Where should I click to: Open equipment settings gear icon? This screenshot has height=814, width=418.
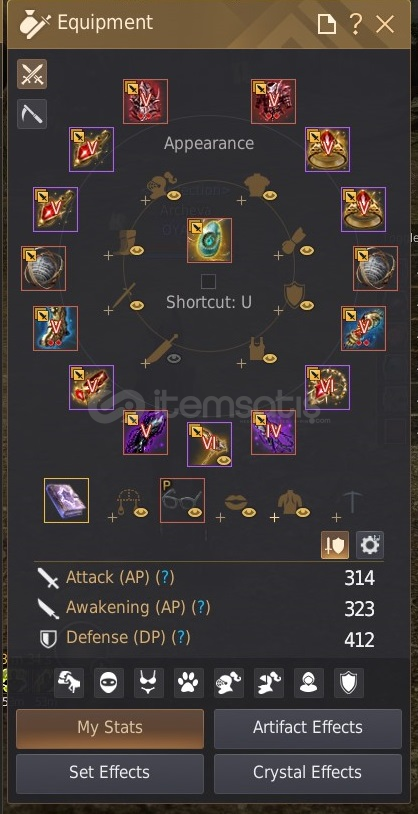370,545
